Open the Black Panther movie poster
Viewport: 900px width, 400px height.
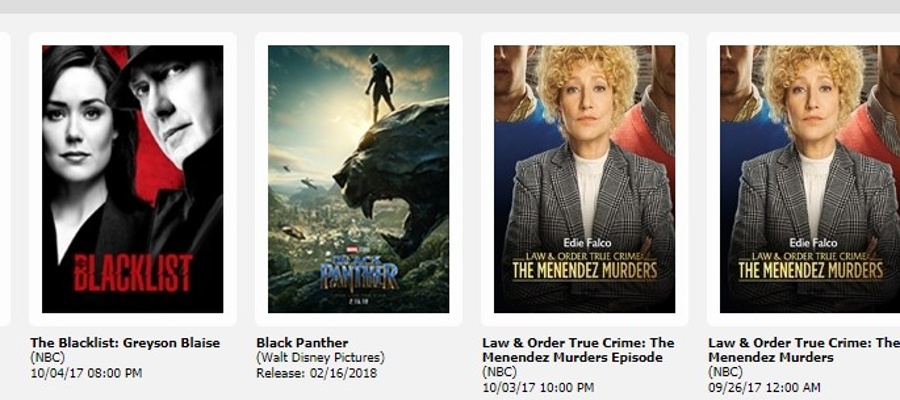click(359, 179)
